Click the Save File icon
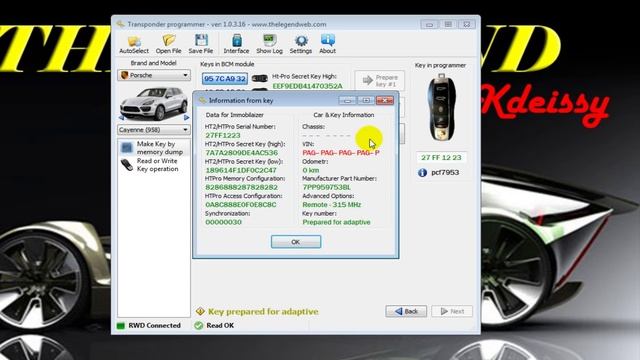 pos(200,44)
